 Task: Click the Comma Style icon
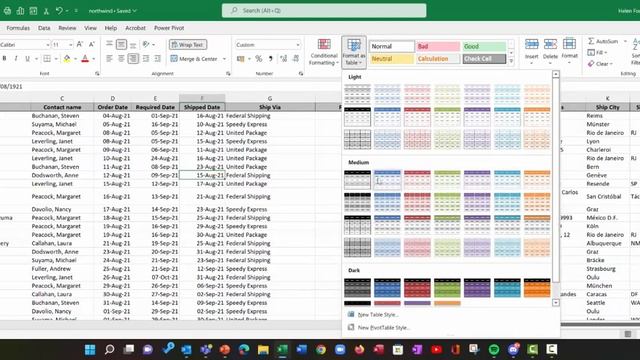[270, 59]
